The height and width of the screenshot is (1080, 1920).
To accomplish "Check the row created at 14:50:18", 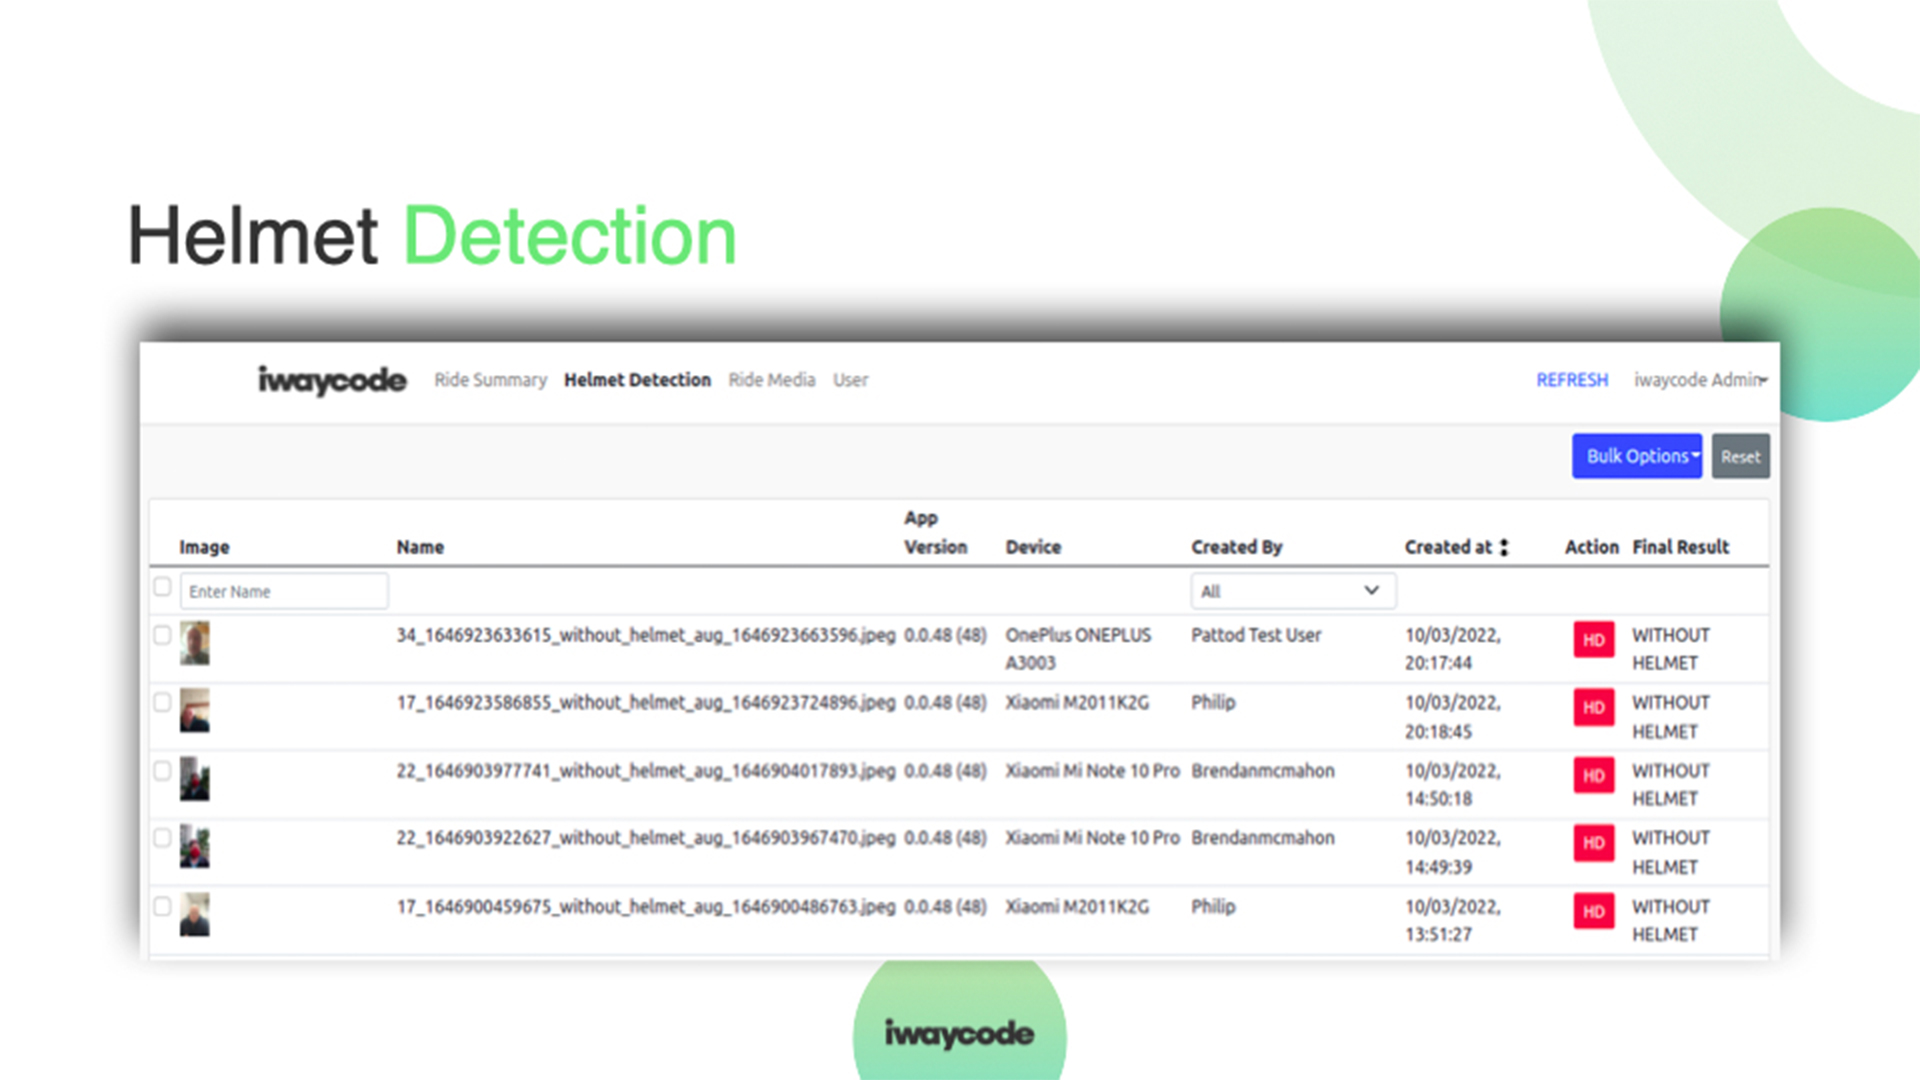I will point(162,770).
